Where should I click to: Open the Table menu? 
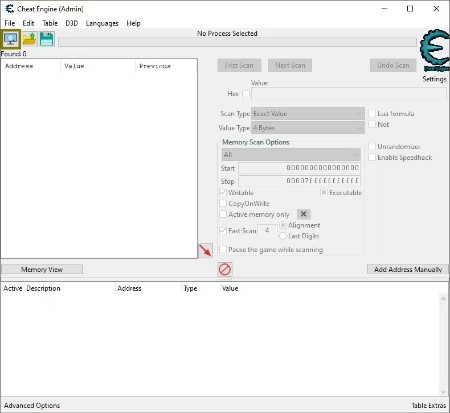point(50,23)
